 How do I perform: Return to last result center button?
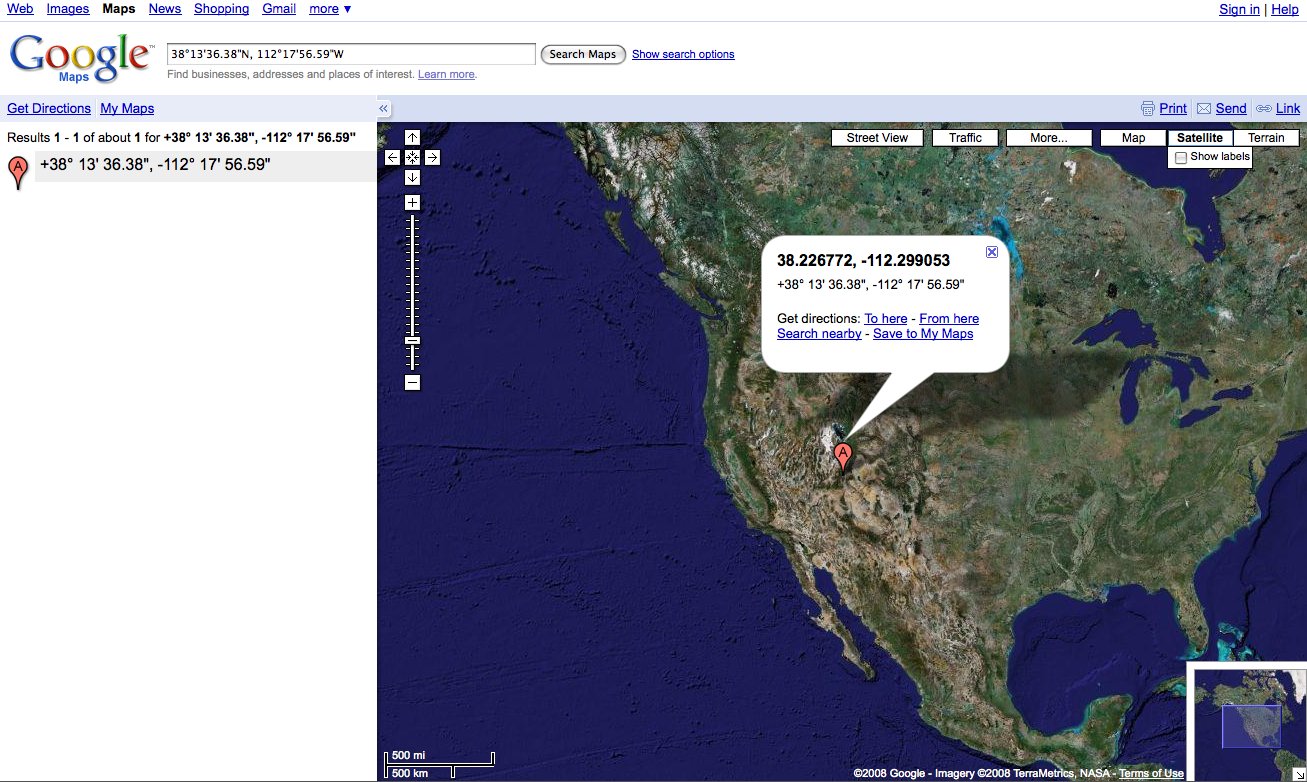[x=412, y=157]
